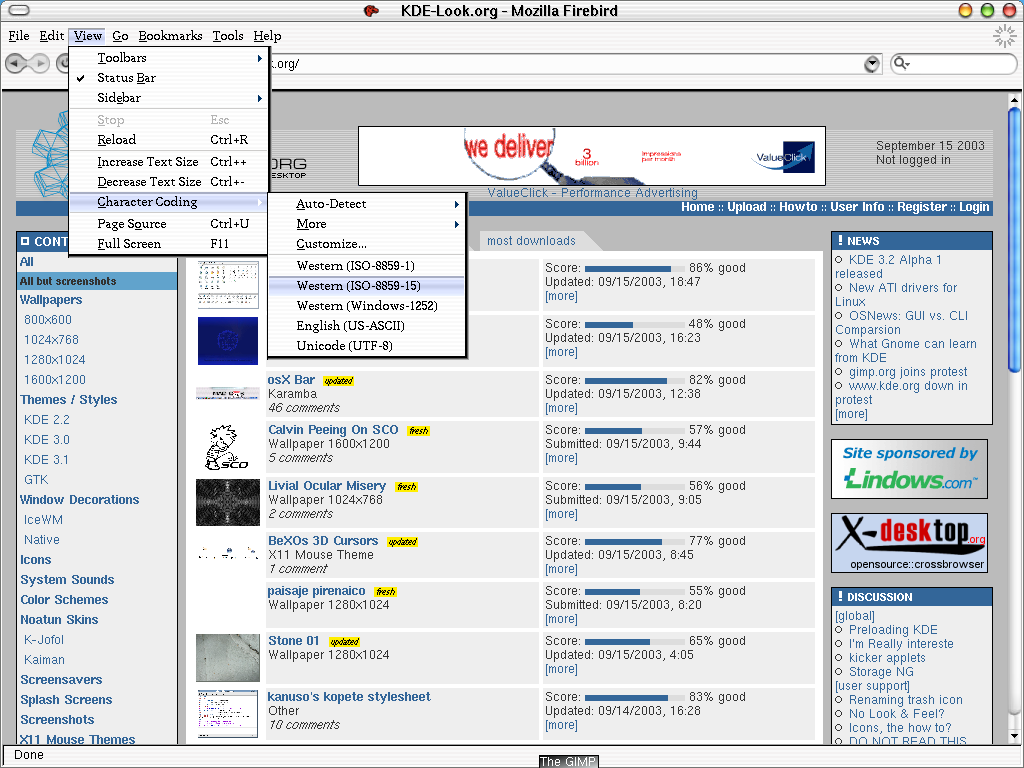The height and width of the screenshot is (768, 1024).
Task: Choose Customize... in Character Coding submenu
Action: 367,244
